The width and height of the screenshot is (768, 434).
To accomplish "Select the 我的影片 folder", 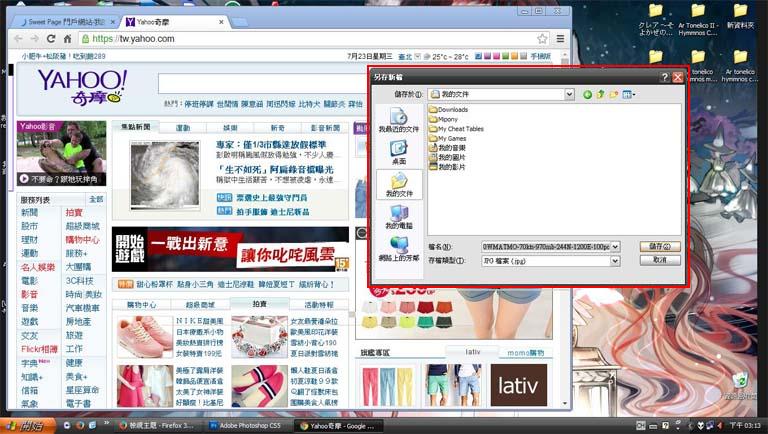I will point(447,167).
